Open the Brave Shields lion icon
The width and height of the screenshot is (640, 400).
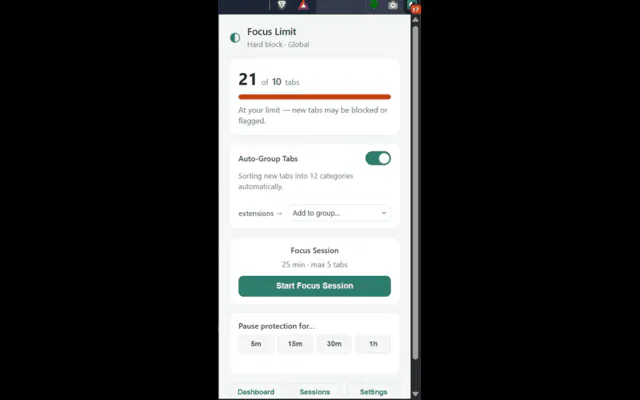coord(282,5)
